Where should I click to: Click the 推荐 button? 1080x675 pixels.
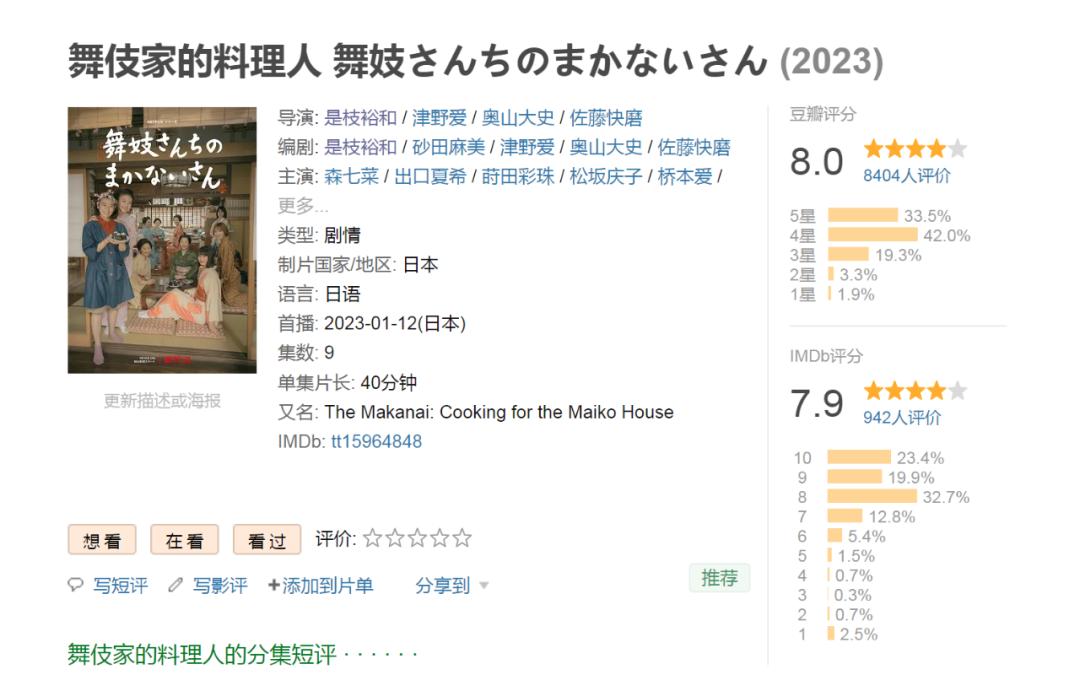tap(719, 578)
